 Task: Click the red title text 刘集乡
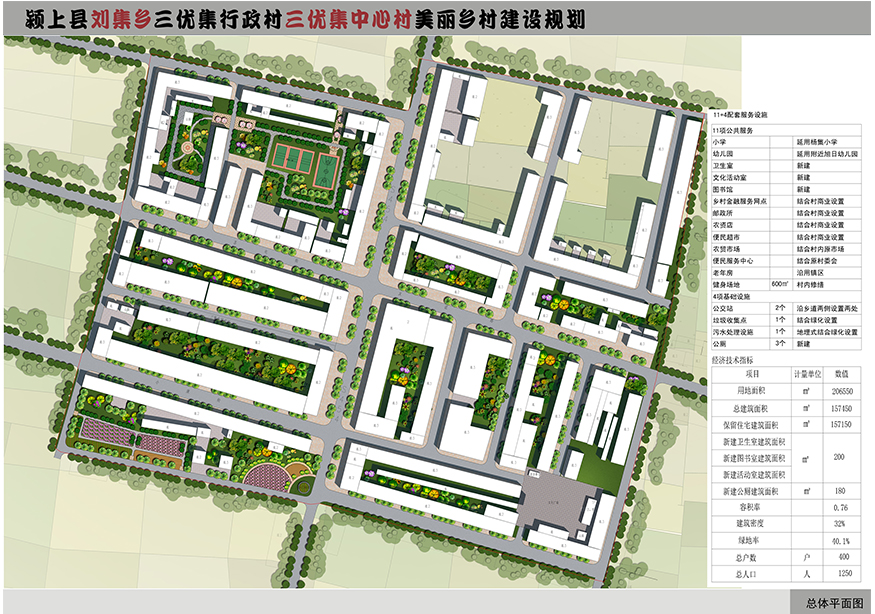click(x=122, y=22)
